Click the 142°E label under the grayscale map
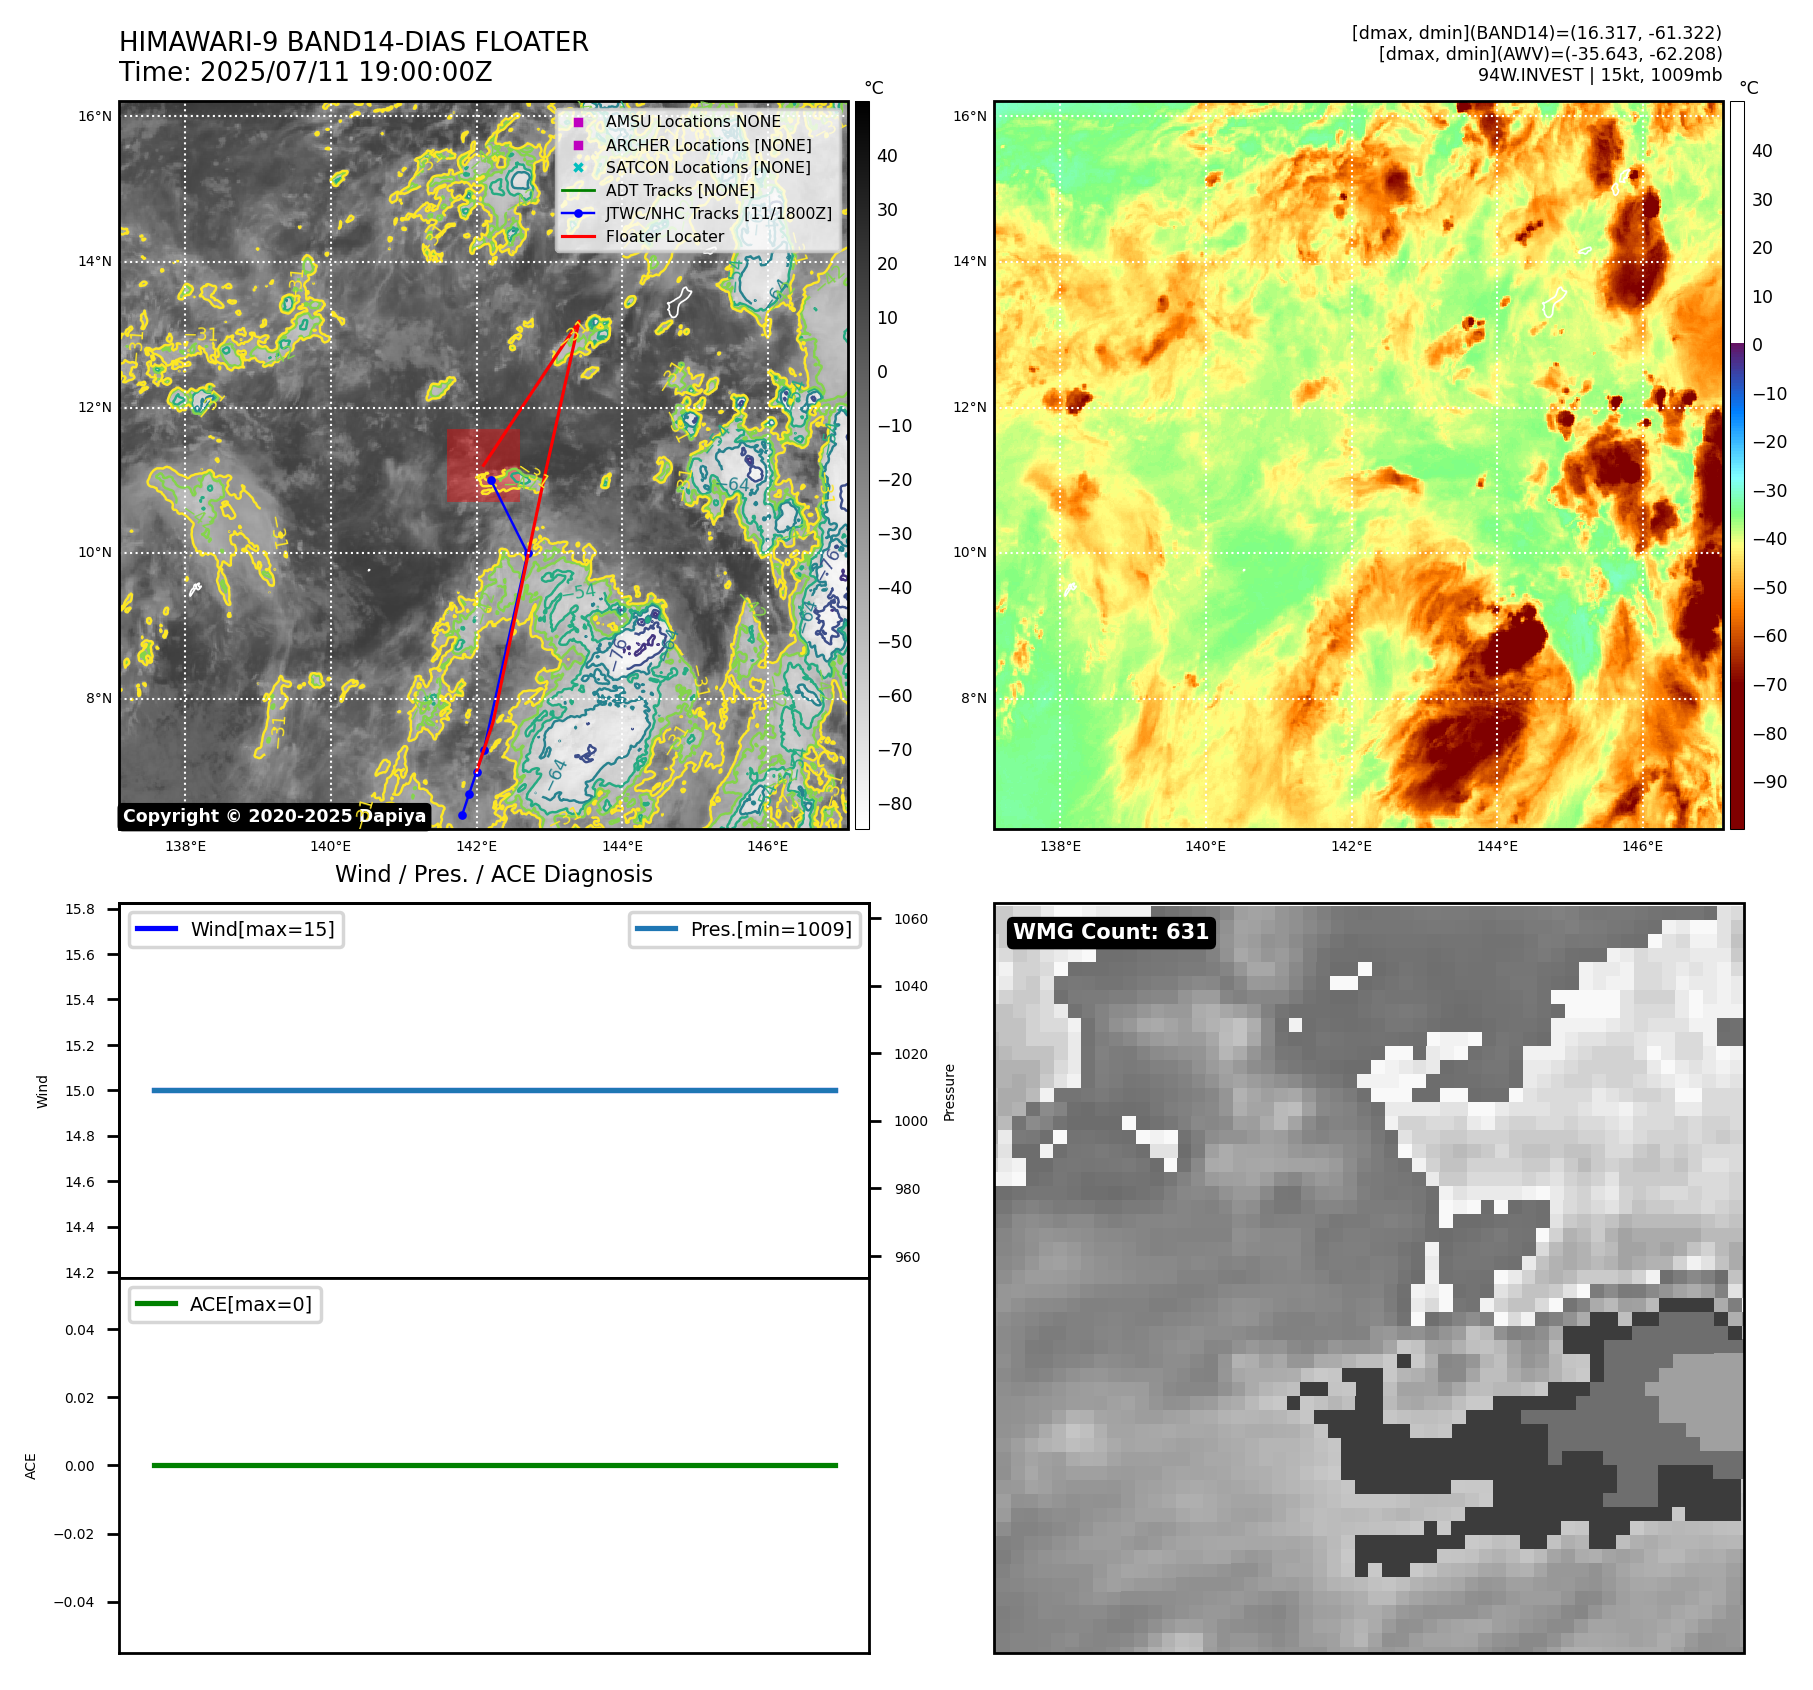Image resolution: width=1813 pixels, height=1690 pixels. click(x=477, y=846)
